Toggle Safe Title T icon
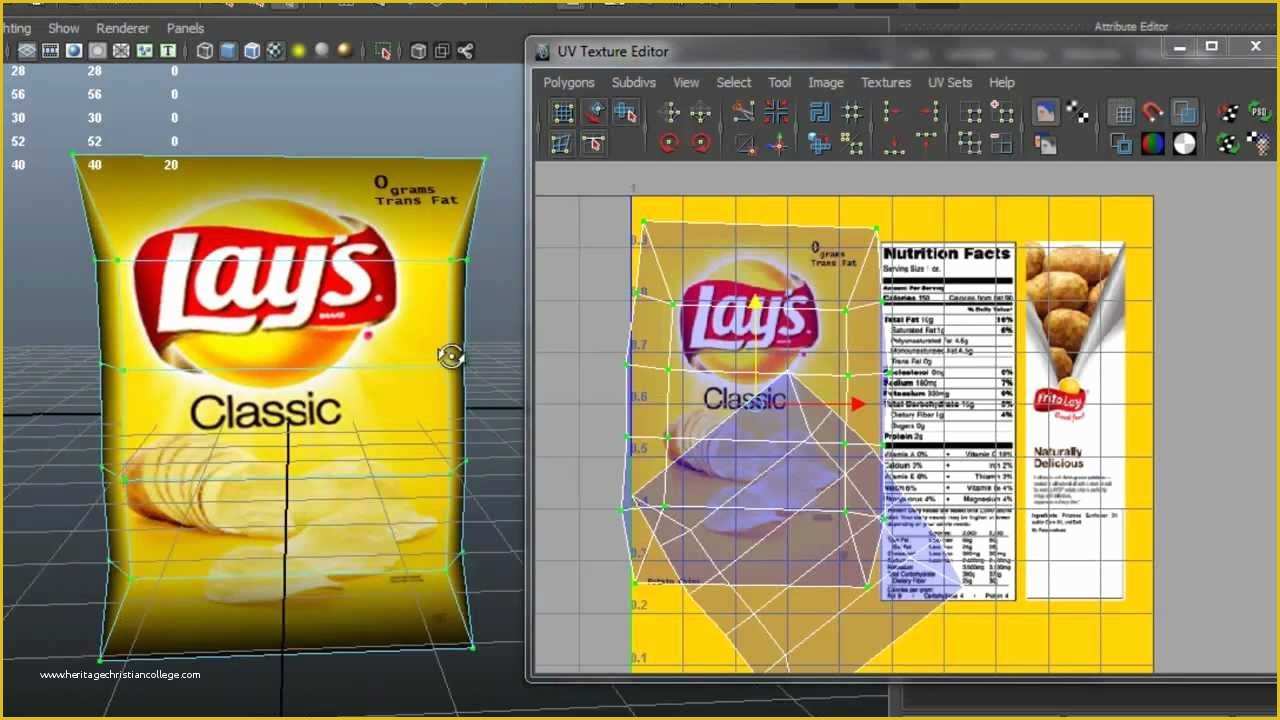The image size is (1280, 720). click(x=168, y=51)
